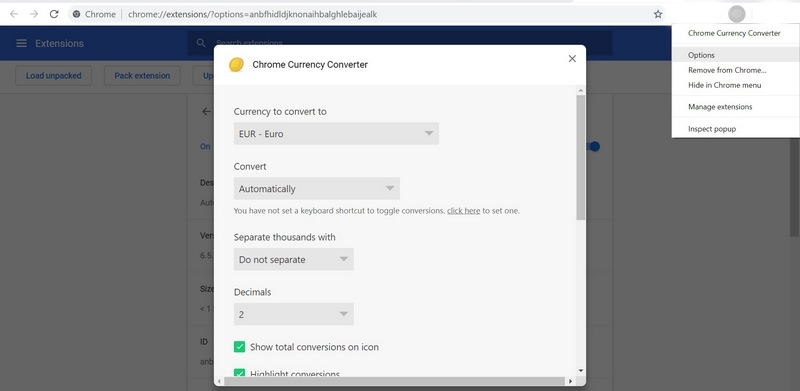Screen dimensions: 800x391
Task: Click the gold coin icon in dialog
Action: click(236, 64)
